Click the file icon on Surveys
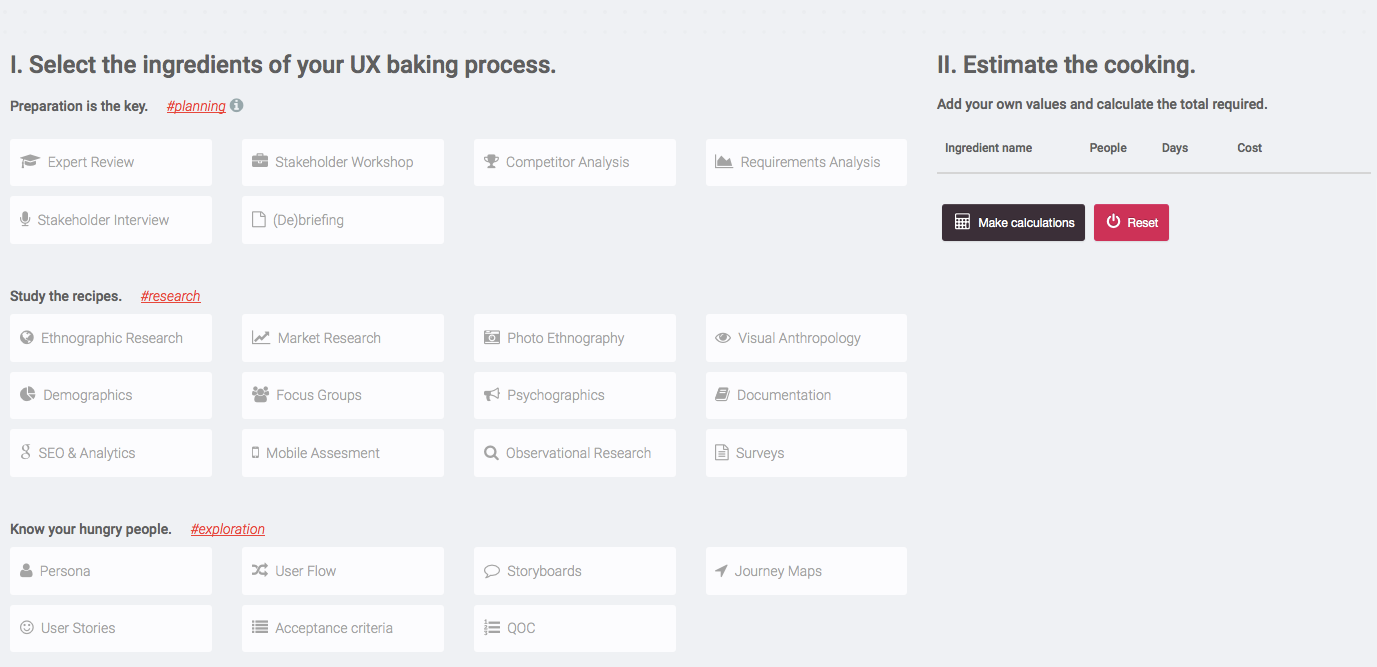Viewport: 1377px width, 667px height. click(722, 453)
